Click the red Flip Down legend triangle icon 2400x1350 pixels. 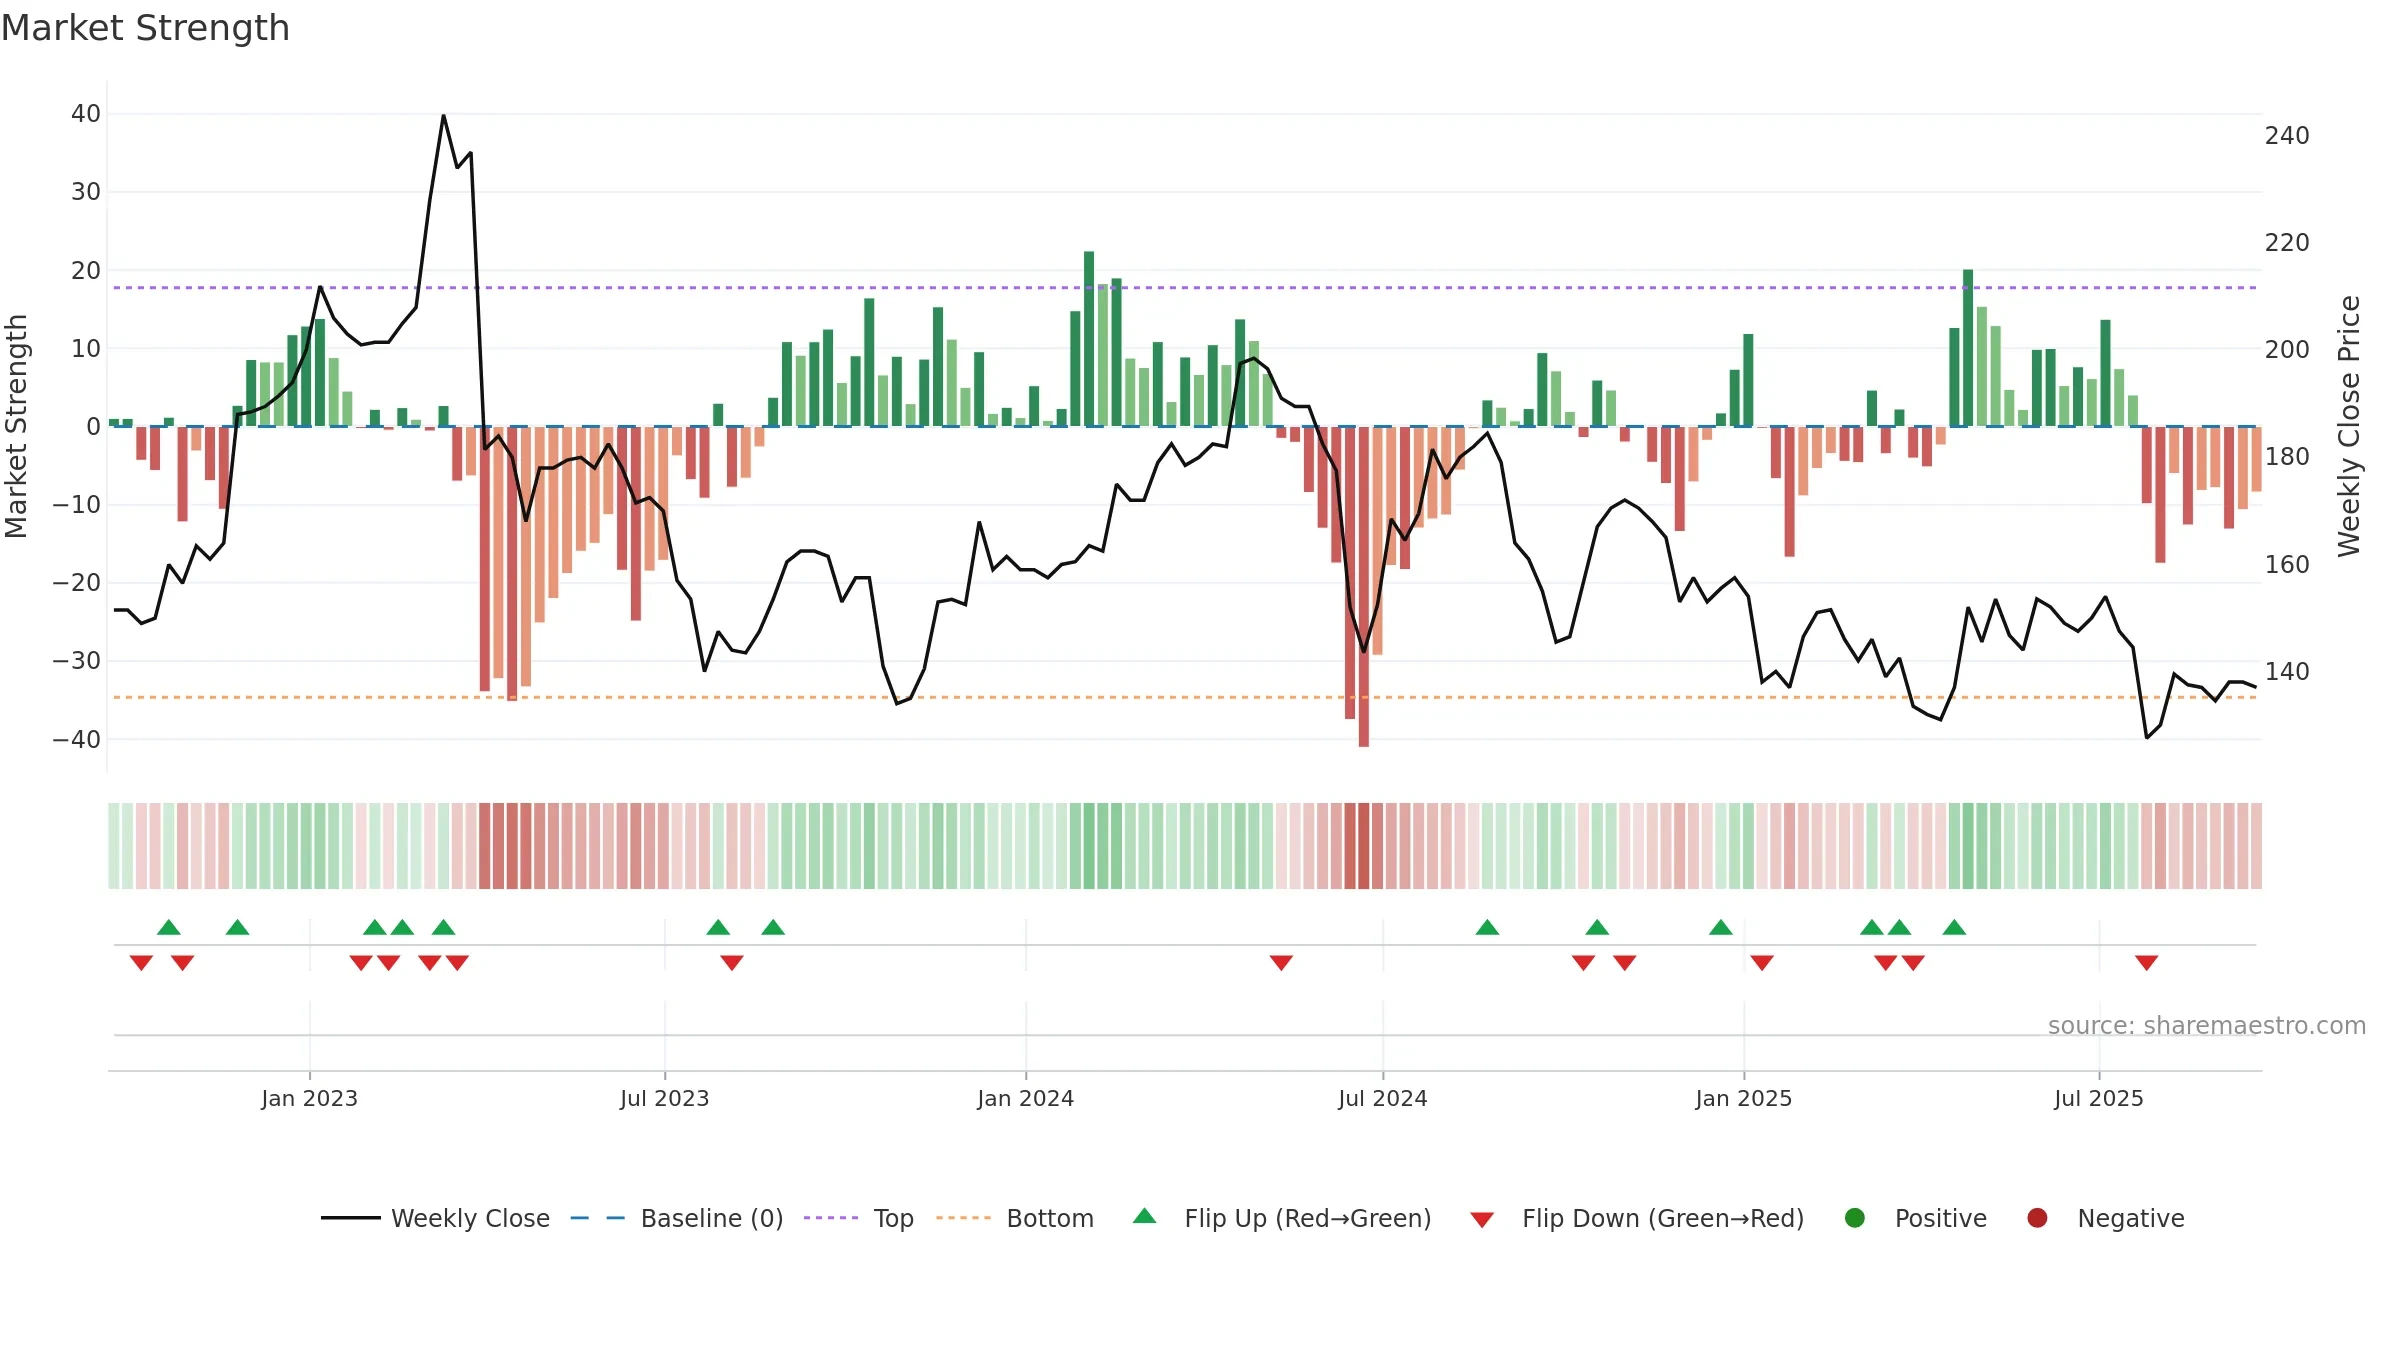[x=1482, y=1220]
